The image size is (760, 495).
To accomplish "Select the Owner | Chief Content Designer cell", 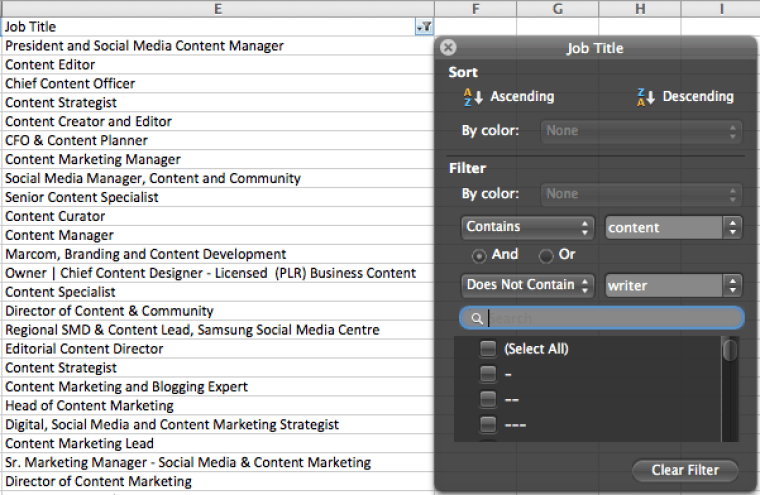I will coord(218,273).
